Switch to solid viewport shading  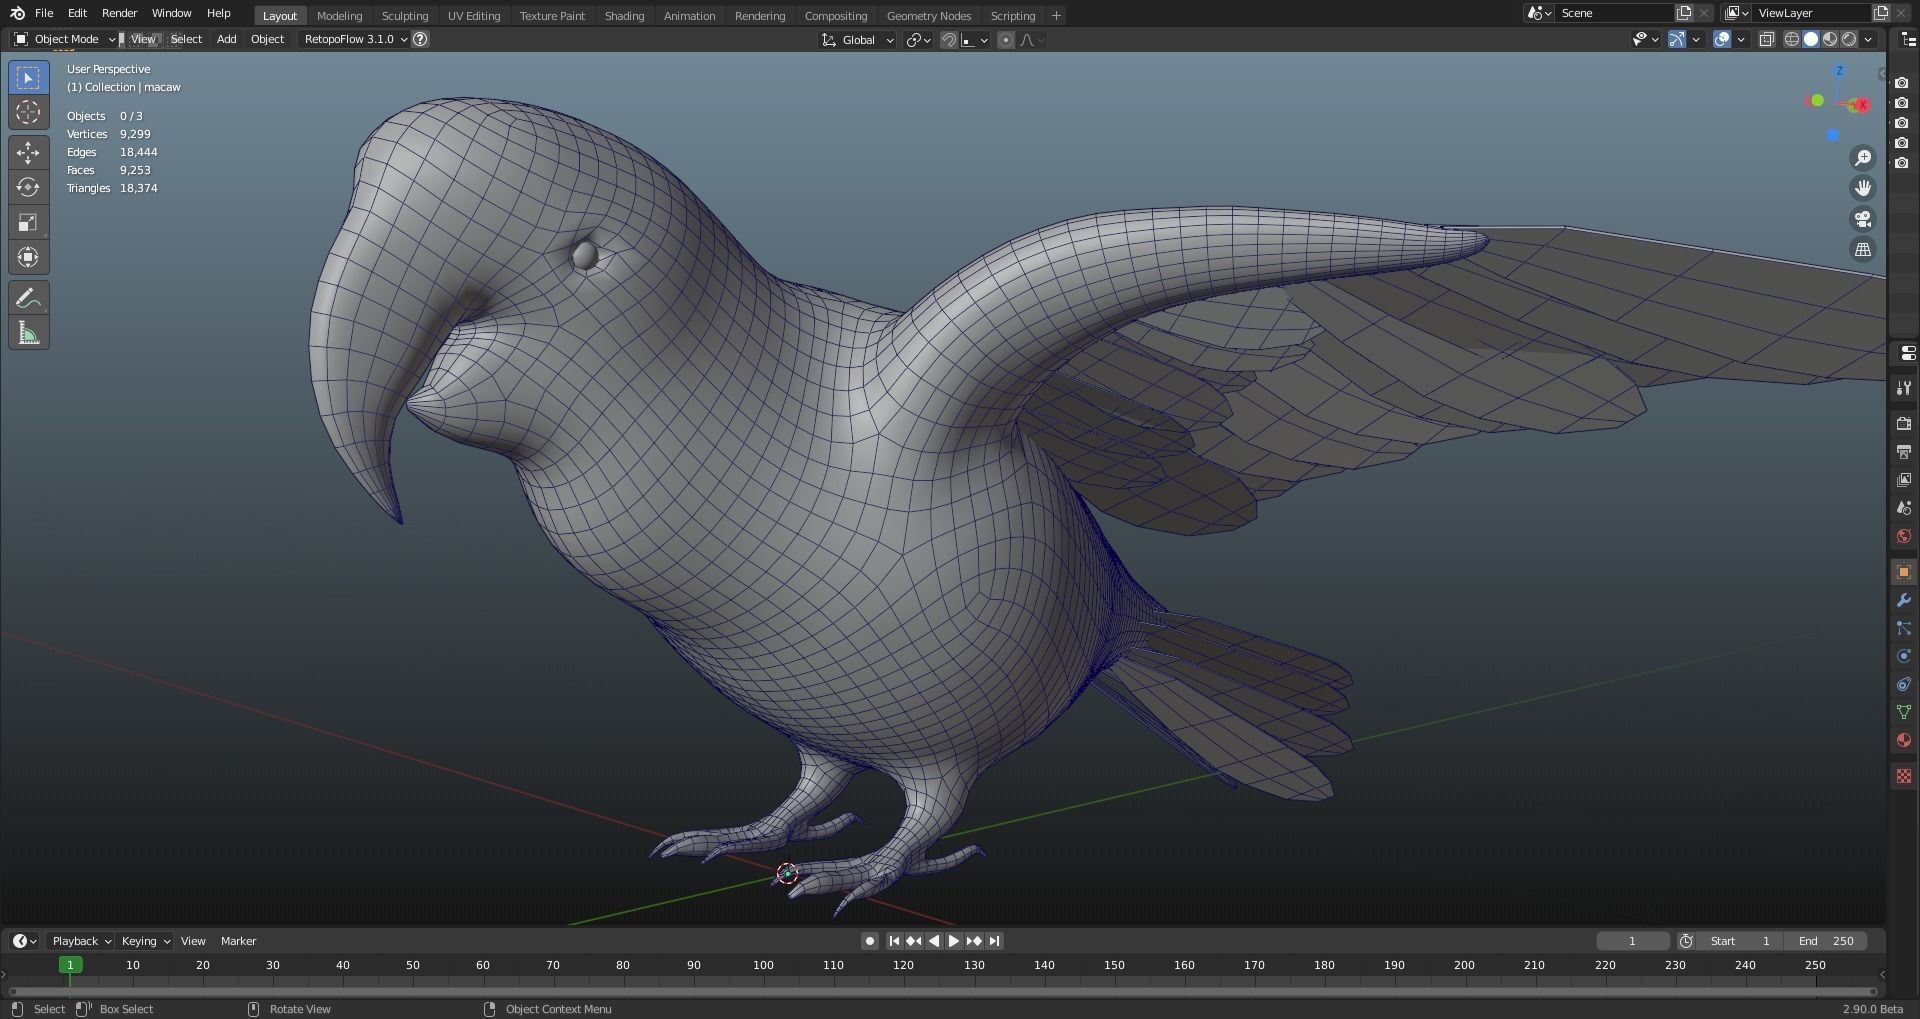point(1811,39)
